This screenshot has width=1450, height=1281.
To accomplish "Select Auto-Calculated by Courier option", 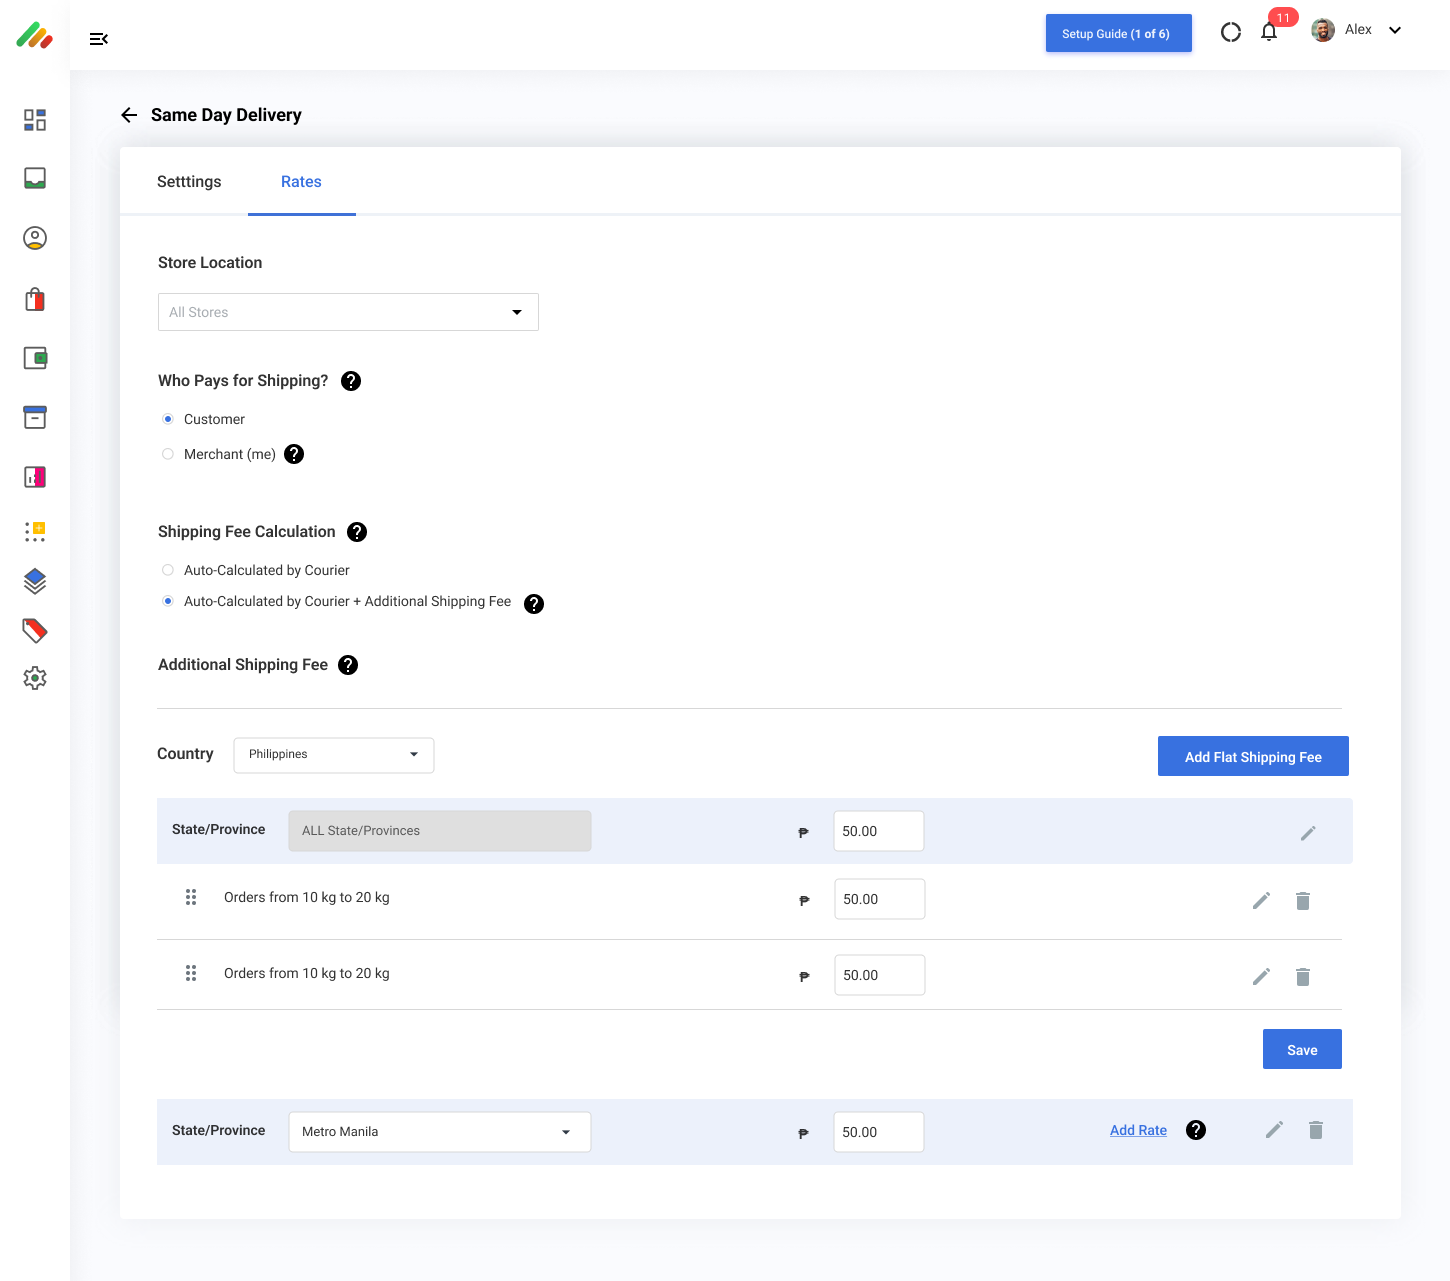I will click(168, 570).
